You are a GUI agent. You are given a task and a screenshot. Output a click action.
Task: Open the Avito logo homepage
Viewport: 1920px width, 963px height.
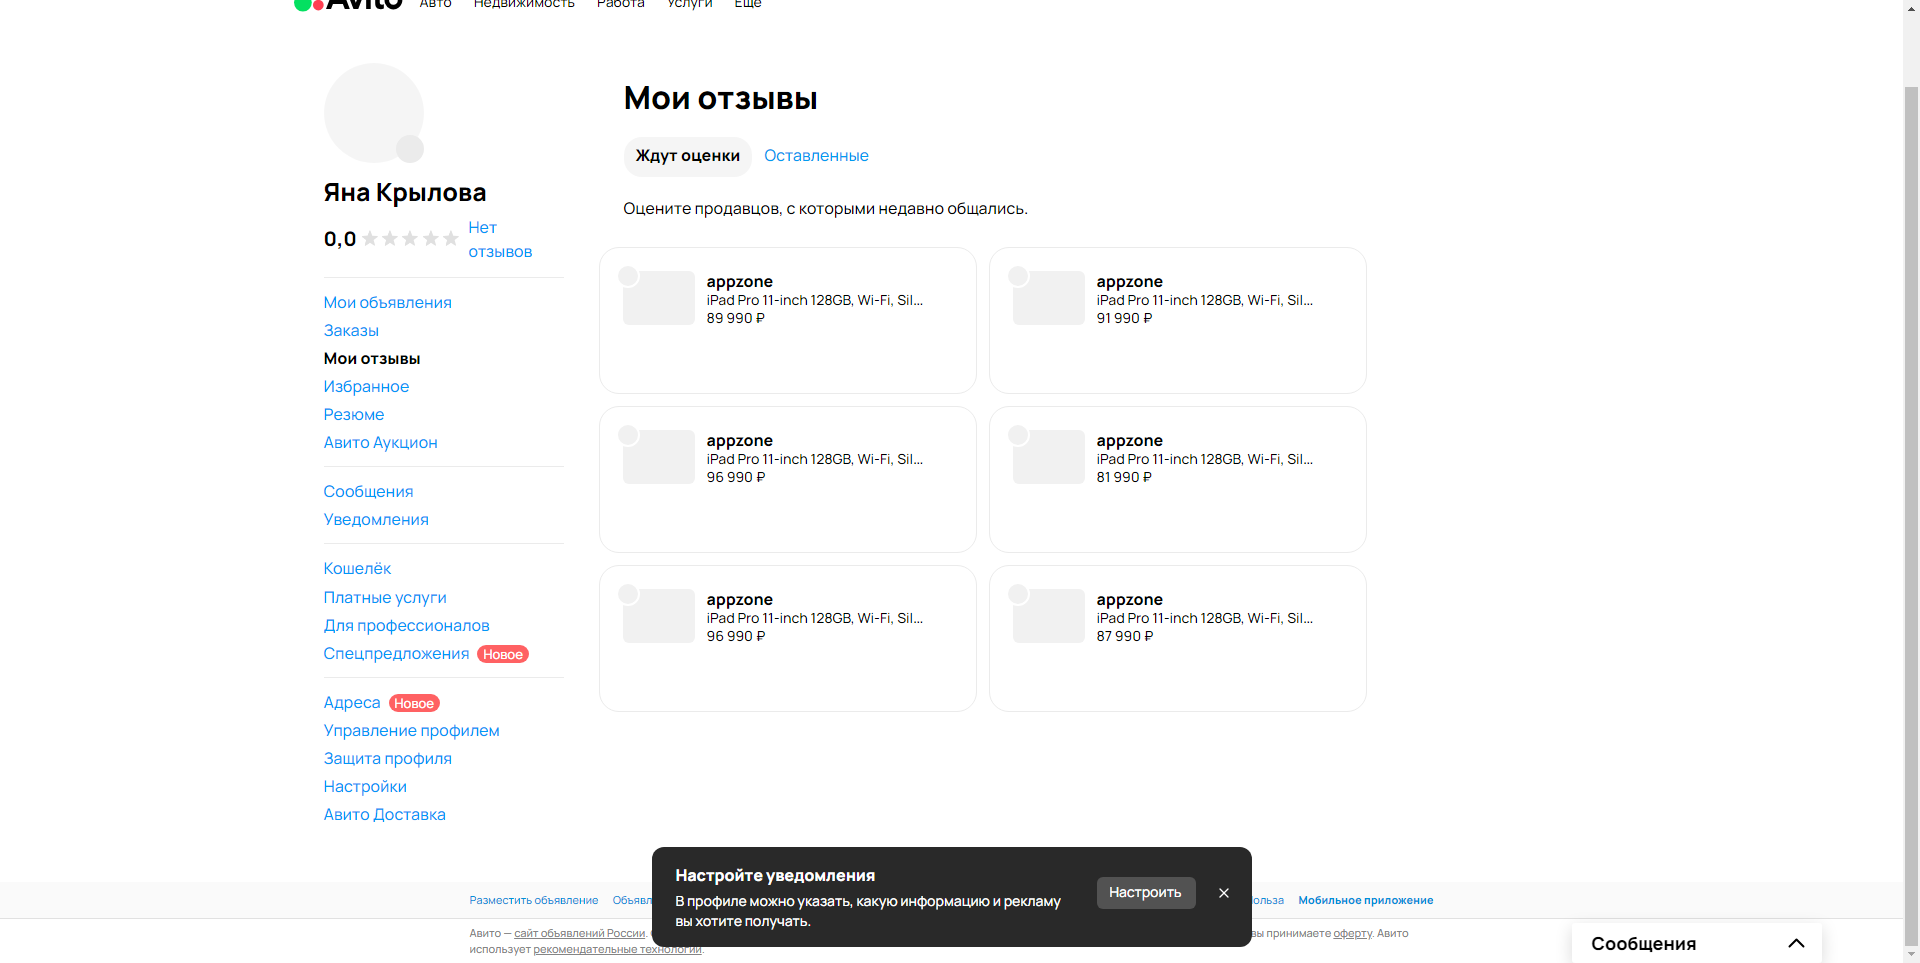click(348, 4)
